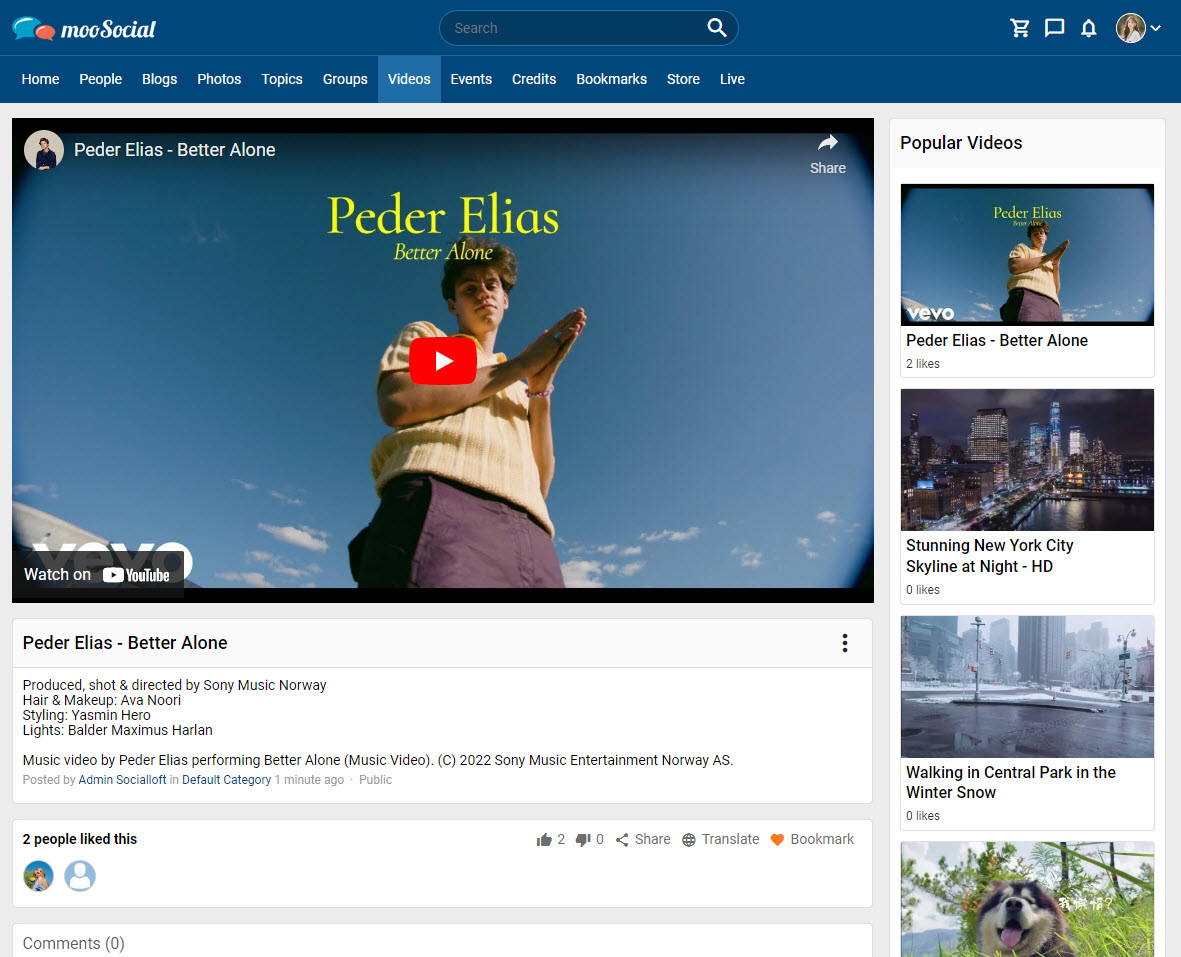The image size is (1181, 957).
Task: Open the three-dot video options menu
Action: 844,642
